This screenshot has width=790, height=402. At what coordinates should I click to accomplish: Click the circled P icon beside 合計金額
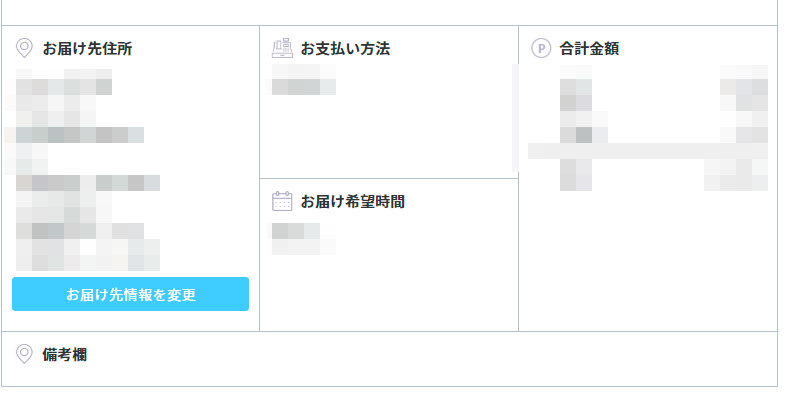pyautogui.click(x=541, y=48)
